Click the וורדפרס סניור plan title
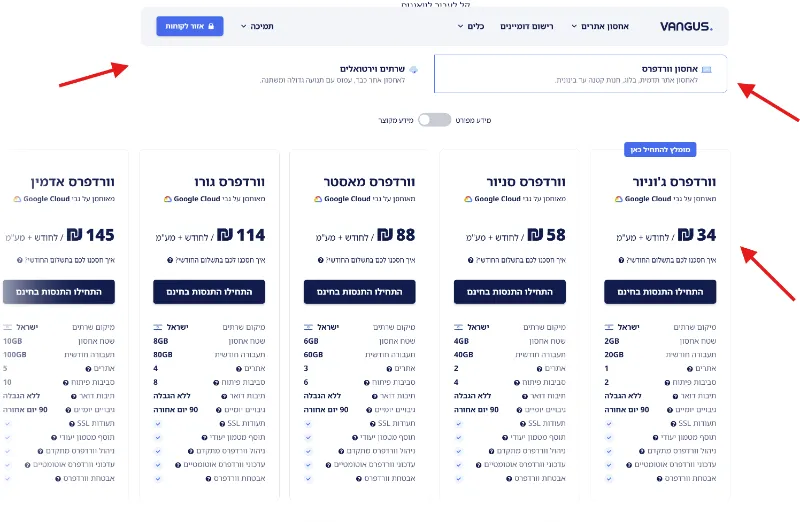The height and width of the screenshot is (522, 800). [526, 182]
